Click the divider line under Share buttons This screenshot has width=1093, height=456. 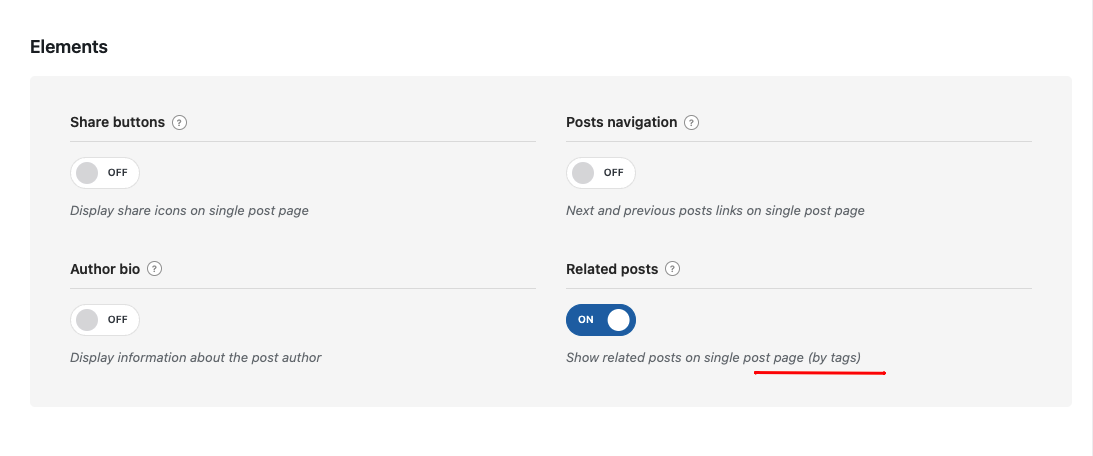coord(303,142)
